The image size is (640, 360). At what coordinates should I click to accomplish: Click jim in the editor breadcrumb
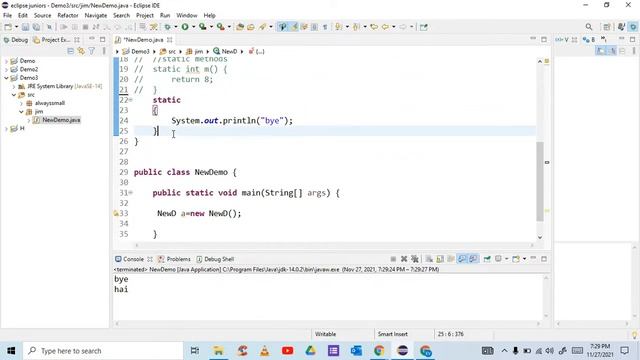pos(195,51)
